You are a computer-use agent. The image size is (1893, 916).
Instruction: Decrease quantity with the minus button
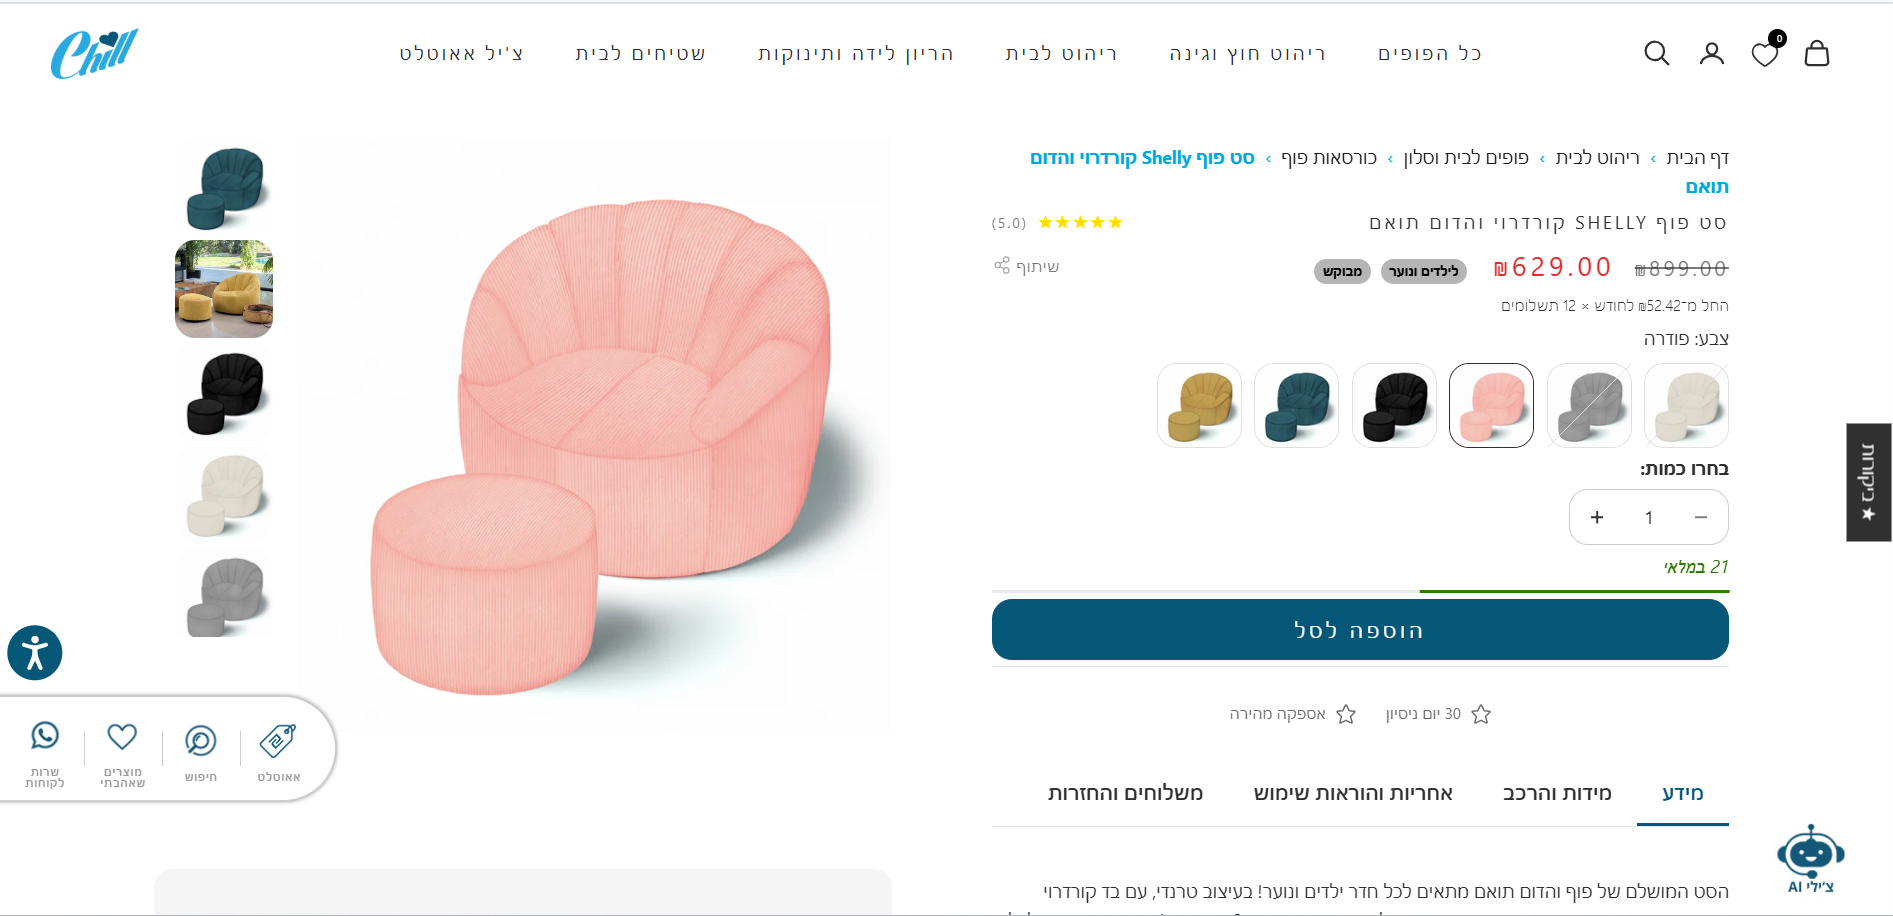(x=1700, y=517)
